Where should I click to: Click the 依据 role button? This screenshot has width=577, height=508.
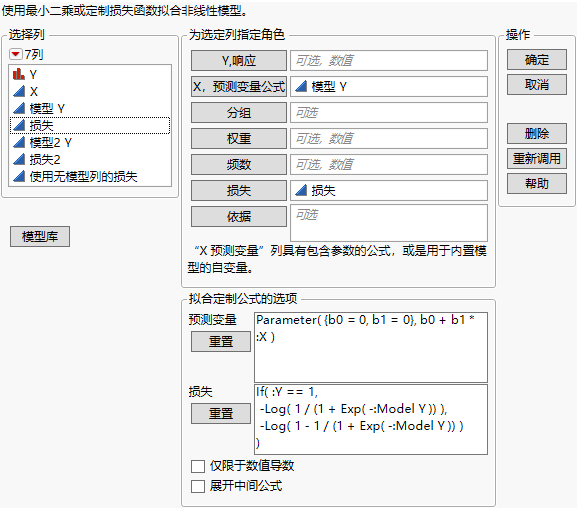point(239,216)
